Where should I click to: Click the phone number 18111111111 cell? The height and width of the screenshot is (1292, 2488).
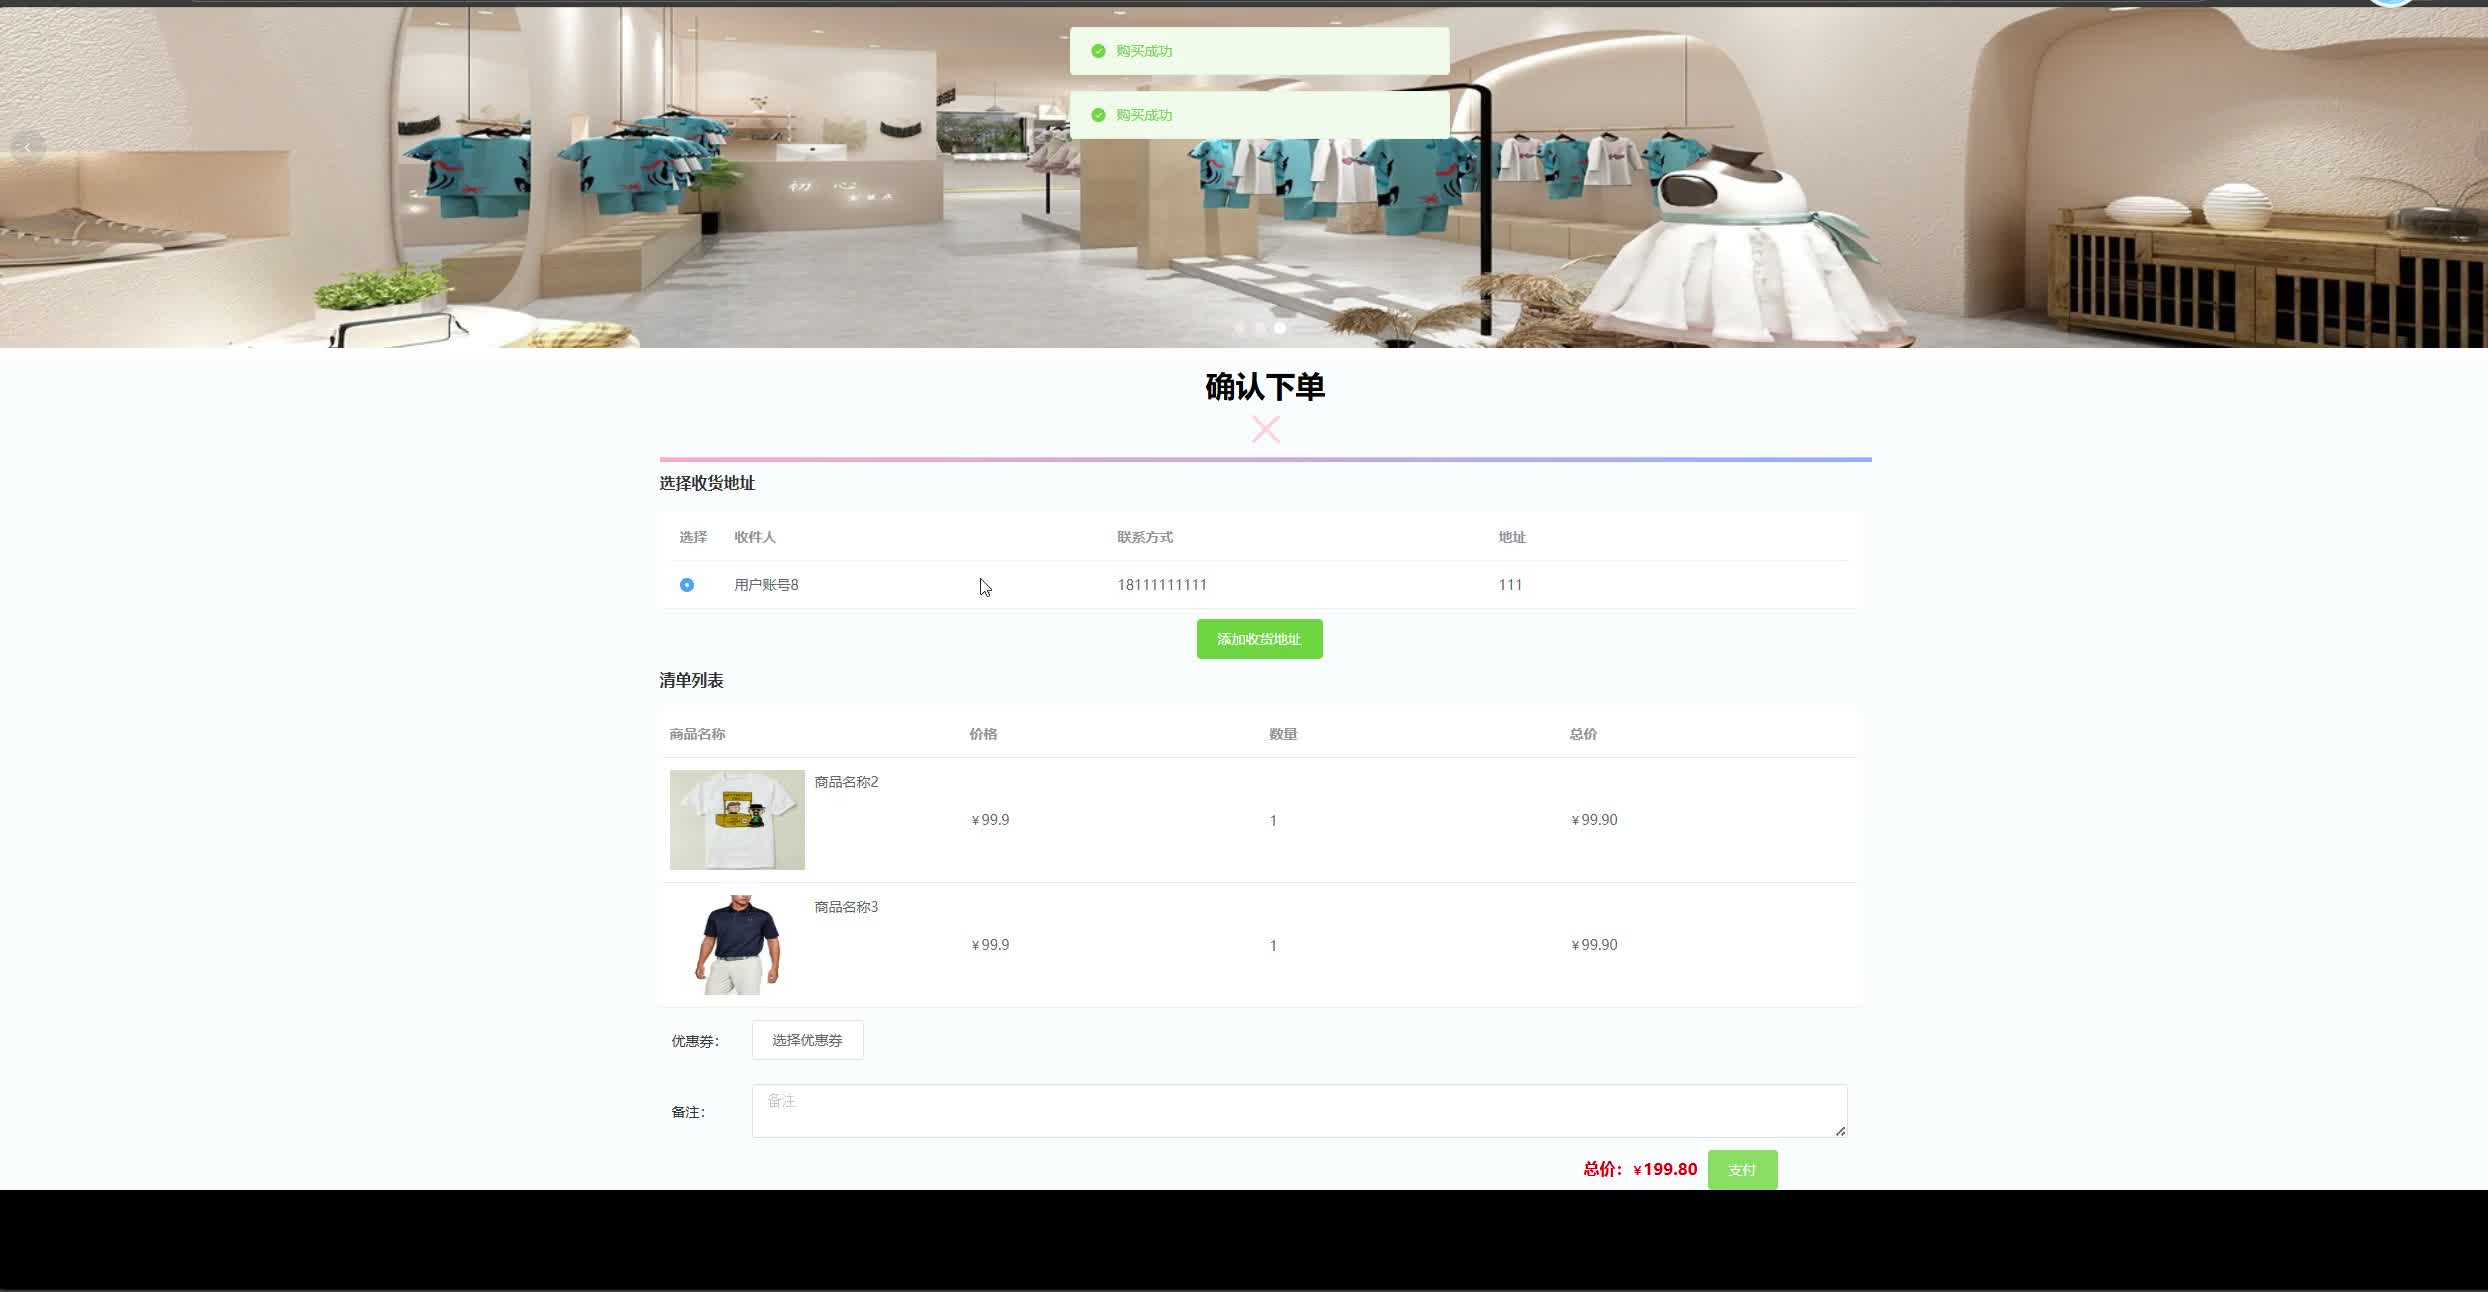pyautogui.click(x=1162, y=585)
